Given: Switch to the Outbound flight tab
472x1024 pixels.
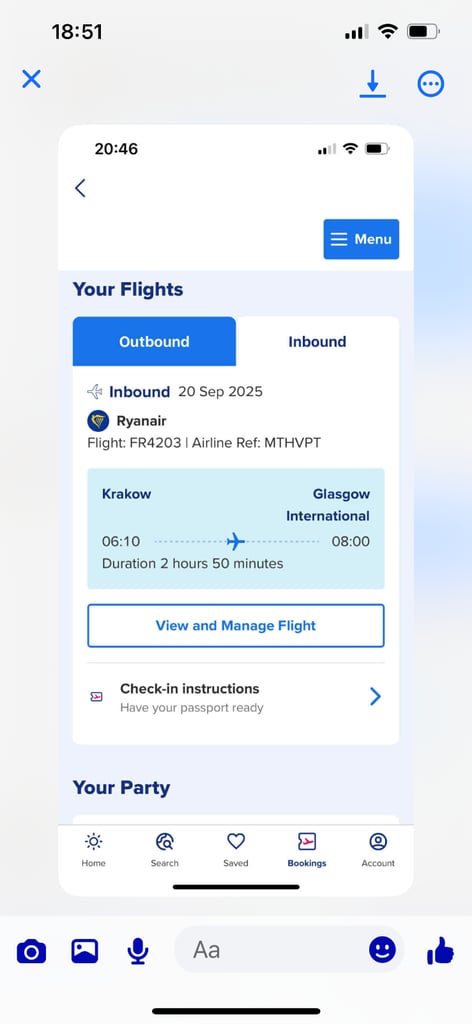Looking at the screenshot, I should coord(154,342).
